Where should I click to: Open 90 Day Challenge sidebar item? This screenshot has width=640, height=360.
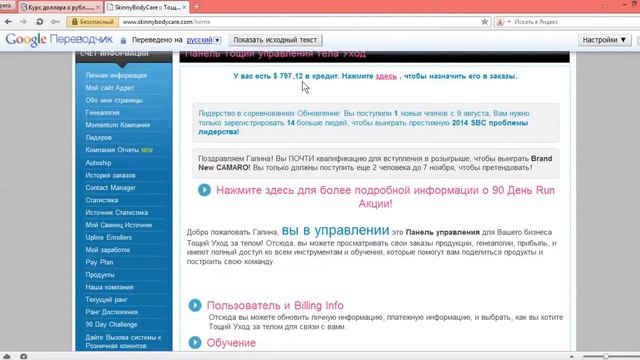pos(111,324)
